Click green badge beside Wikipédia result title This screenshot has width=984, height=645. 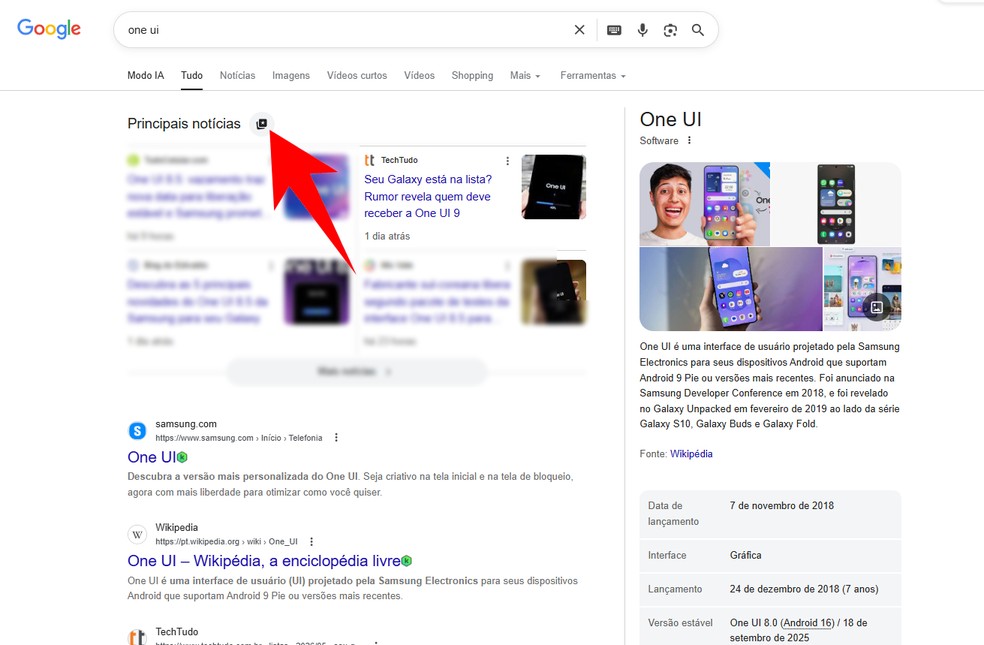407,560
